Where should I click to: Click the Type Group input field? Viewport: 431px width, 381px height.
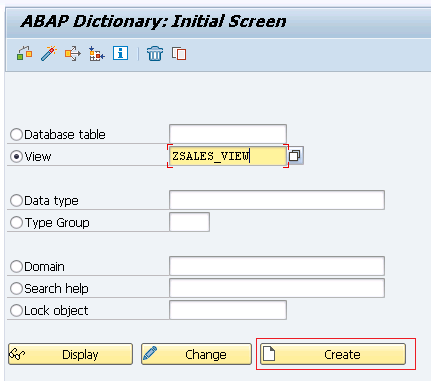click(189, 222)
